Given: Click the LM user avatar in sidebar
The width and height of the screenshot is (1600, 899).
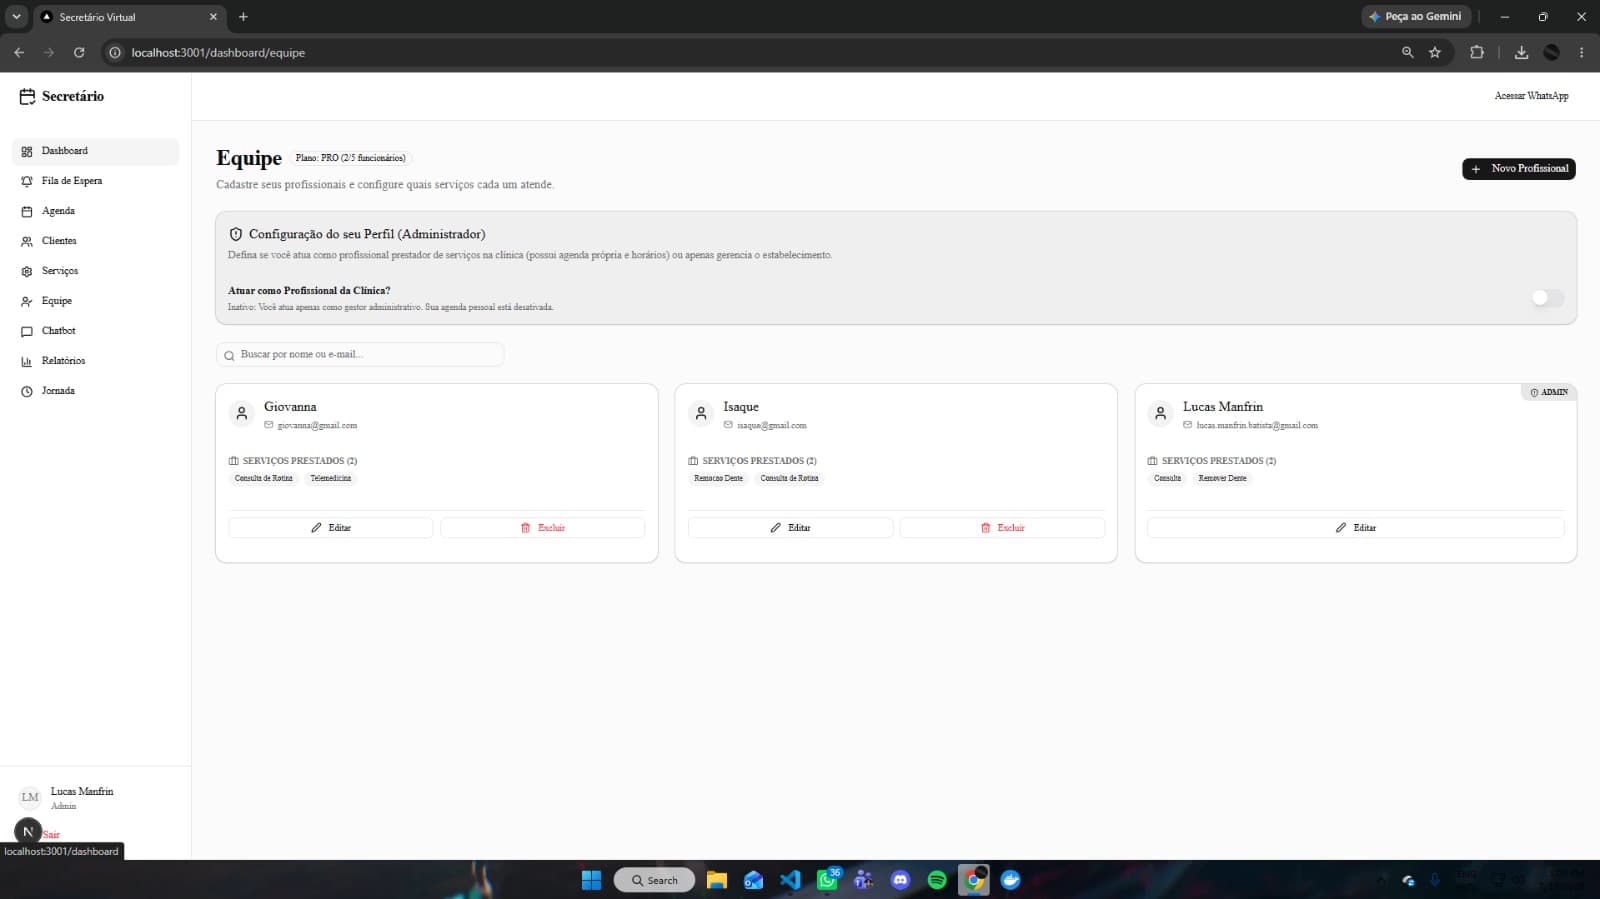Looking at the screenshot, I should (30, 798).
